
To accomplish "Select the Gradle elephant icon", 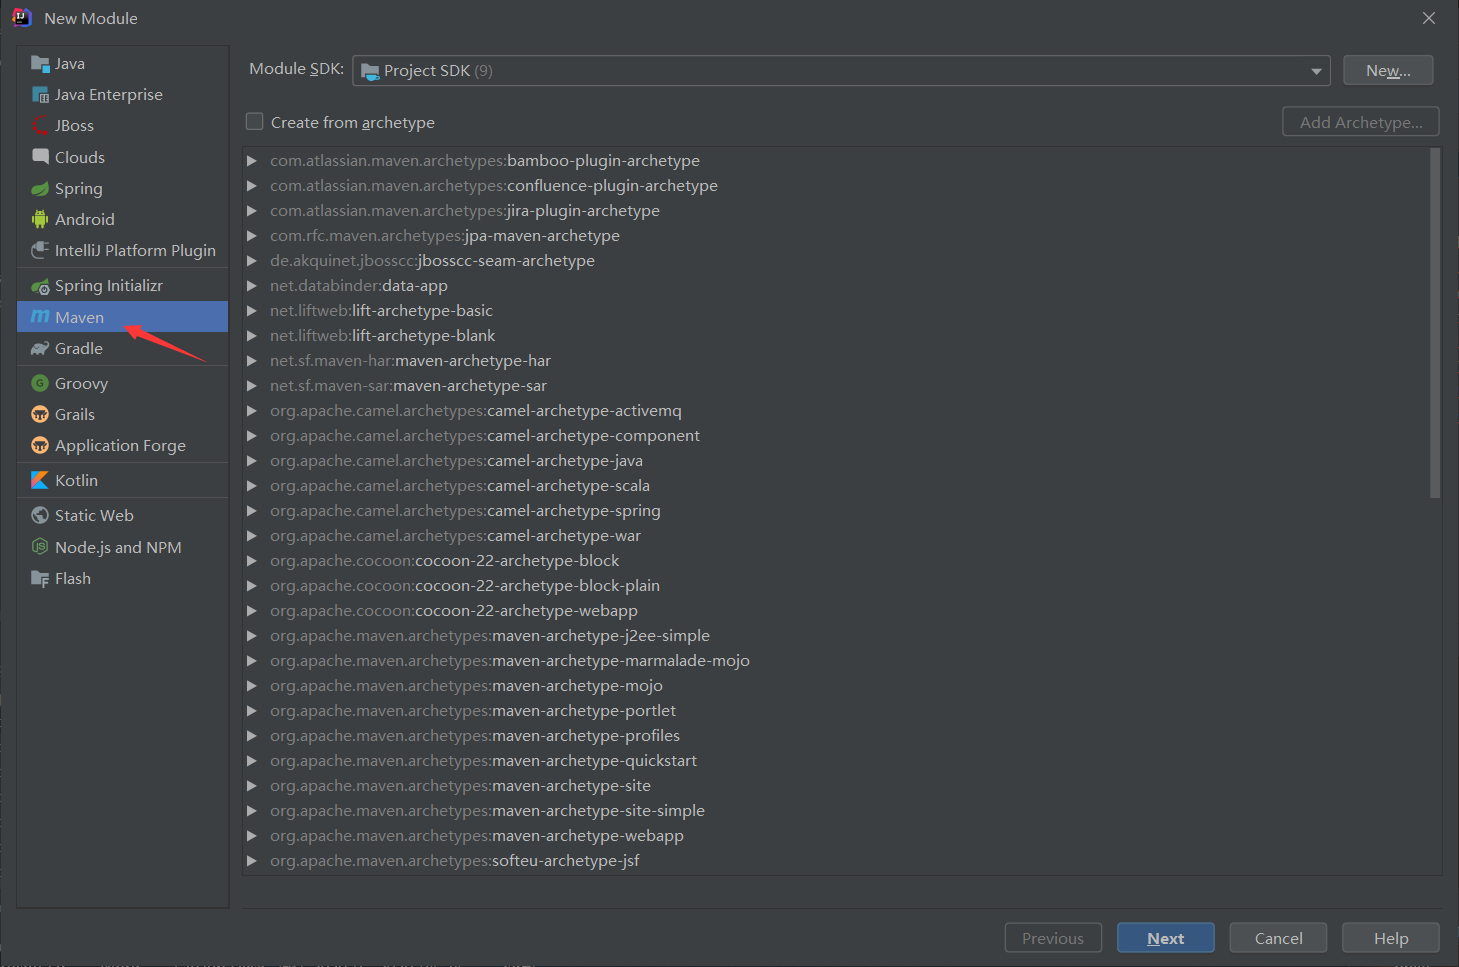I will [x=40, y=349].
